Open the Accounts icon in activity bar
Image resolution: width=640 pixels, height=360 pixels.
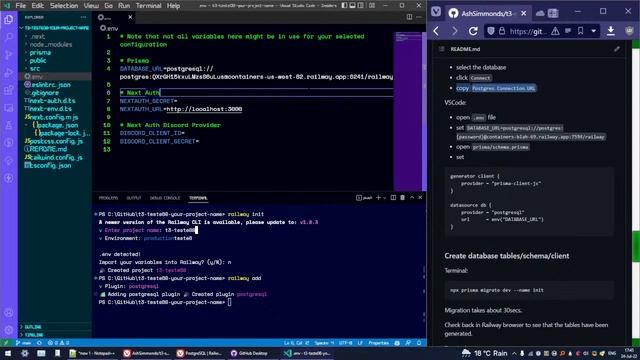pyautogui.click(x=9, y=313)
